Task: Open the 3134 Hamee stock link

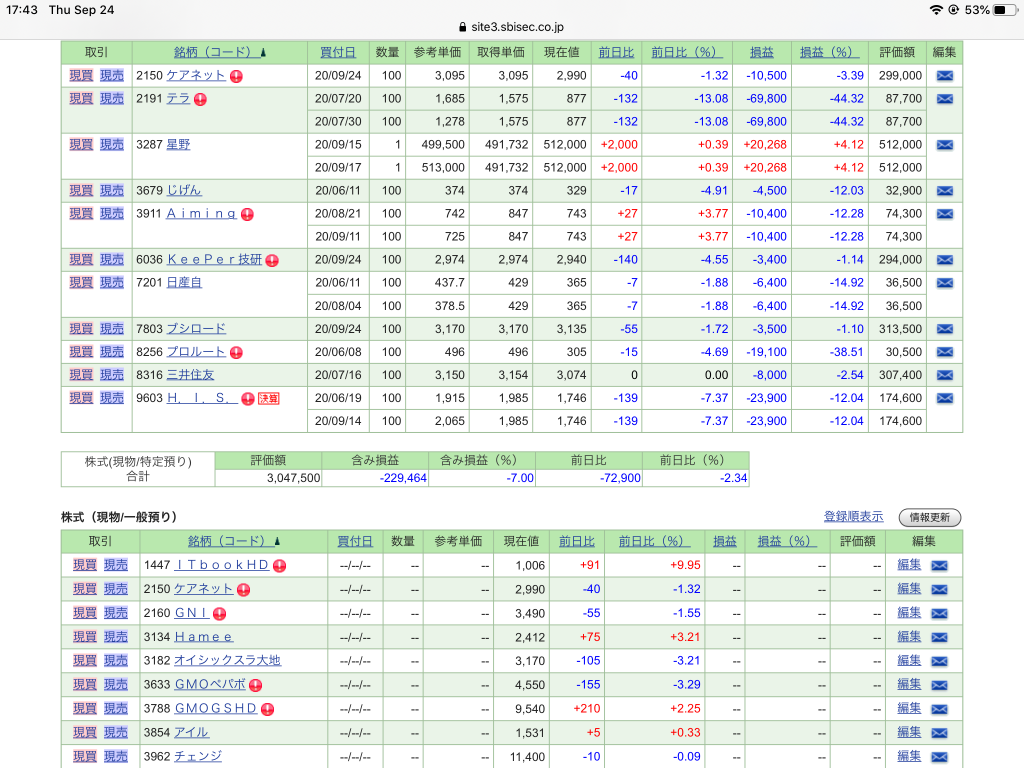Action: [x=203, y=637]
